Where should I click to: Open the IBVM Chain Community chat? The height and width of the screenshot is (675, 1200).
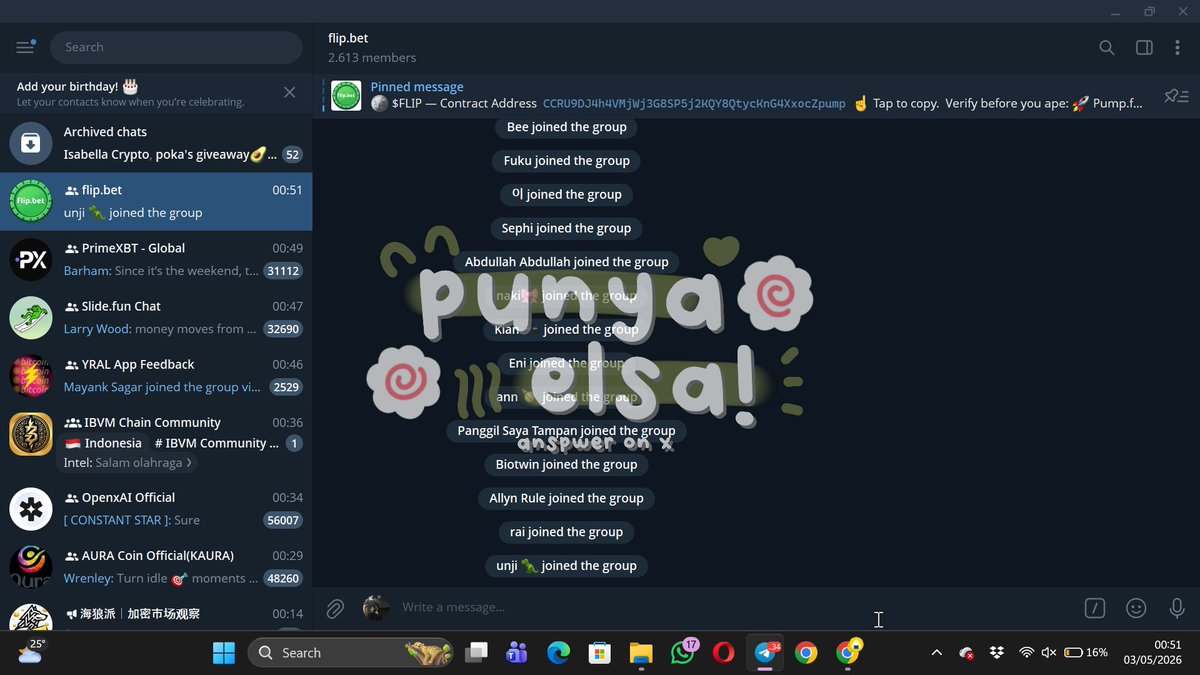coord(156,442)
